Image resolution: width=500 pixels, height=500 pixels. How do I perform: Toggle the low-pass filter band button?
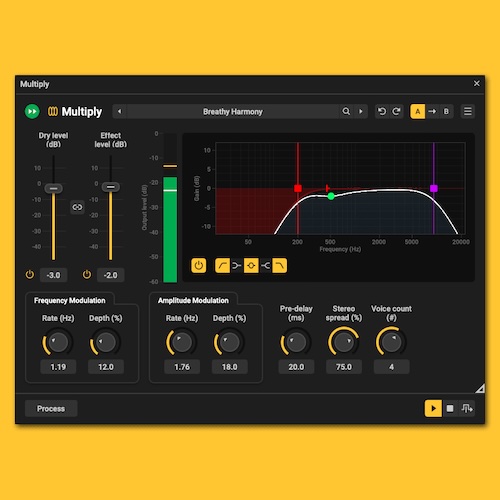(x=279, y=266)
